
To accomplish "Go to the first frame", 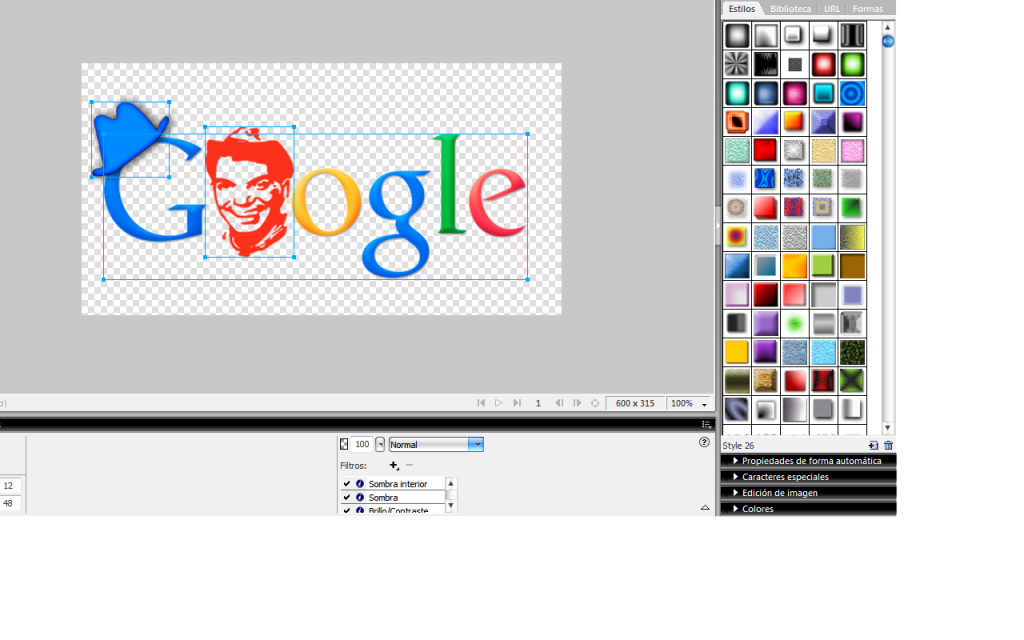I will click(481, 403).
